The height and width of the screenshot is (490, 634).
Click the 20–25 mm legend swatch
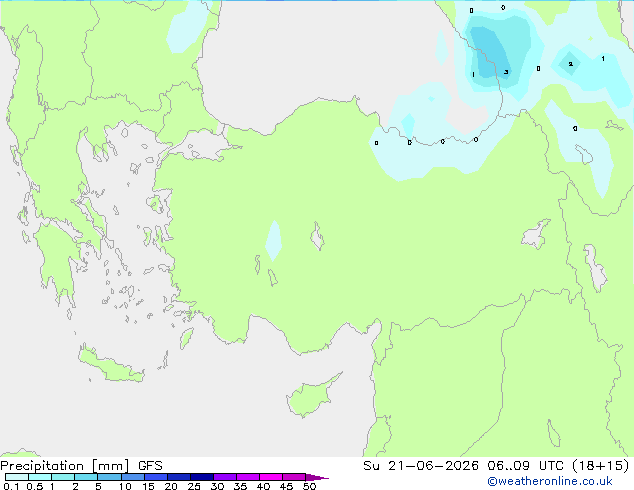pyautogui.click(x=178, y=477)
